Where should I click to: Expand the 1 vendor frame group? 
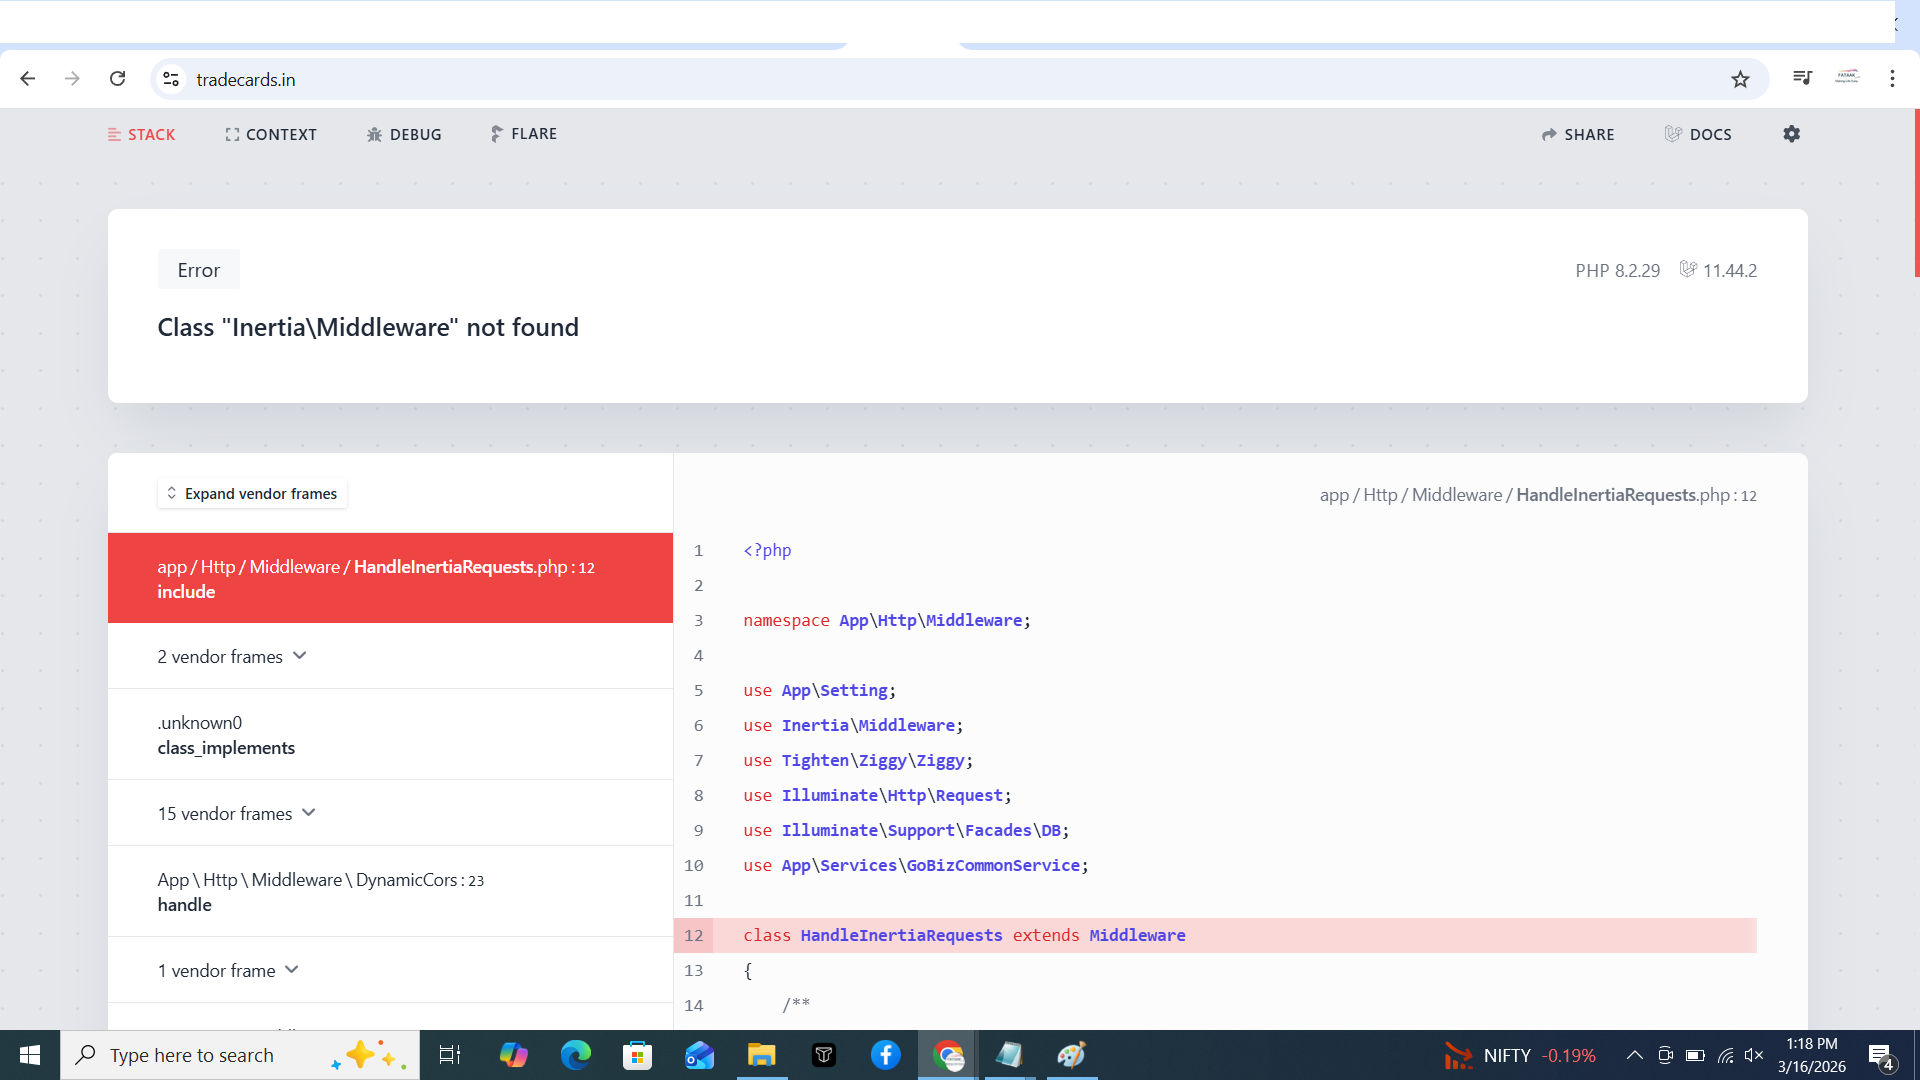(x=228, y=970)
